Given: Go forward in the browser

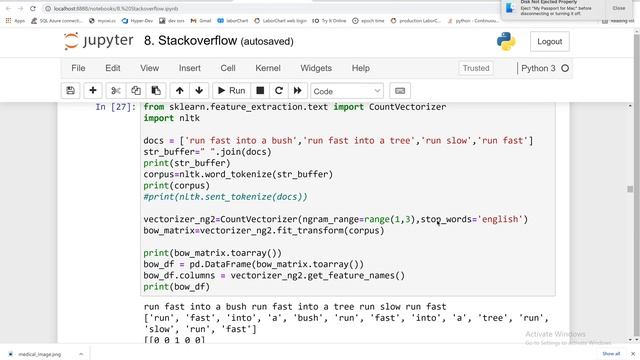Looking at the screenshot, I should pos(20,8).
